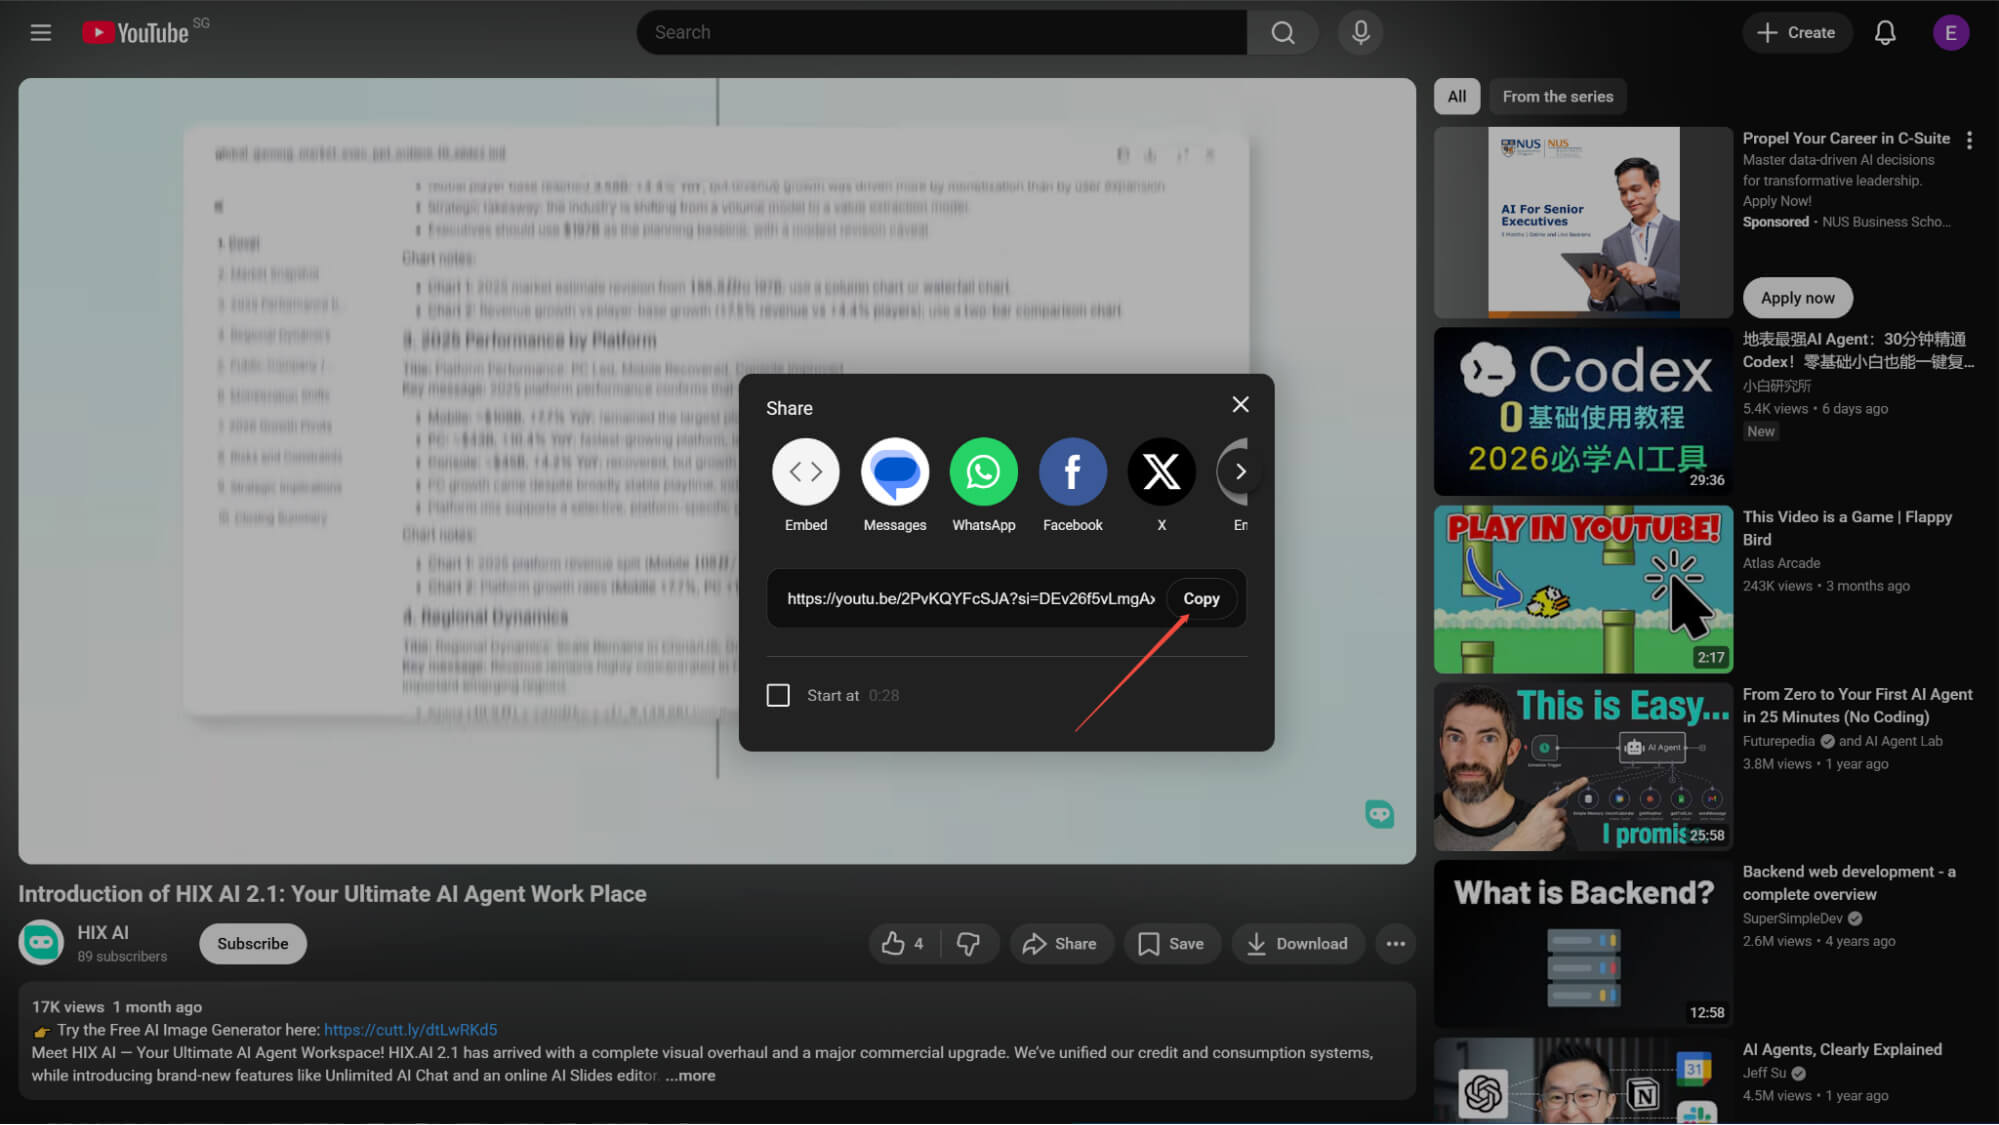This screenshot has height=1125, width=1999.
Task: Go to YouTube home via the logo
Action: (135, 33)
